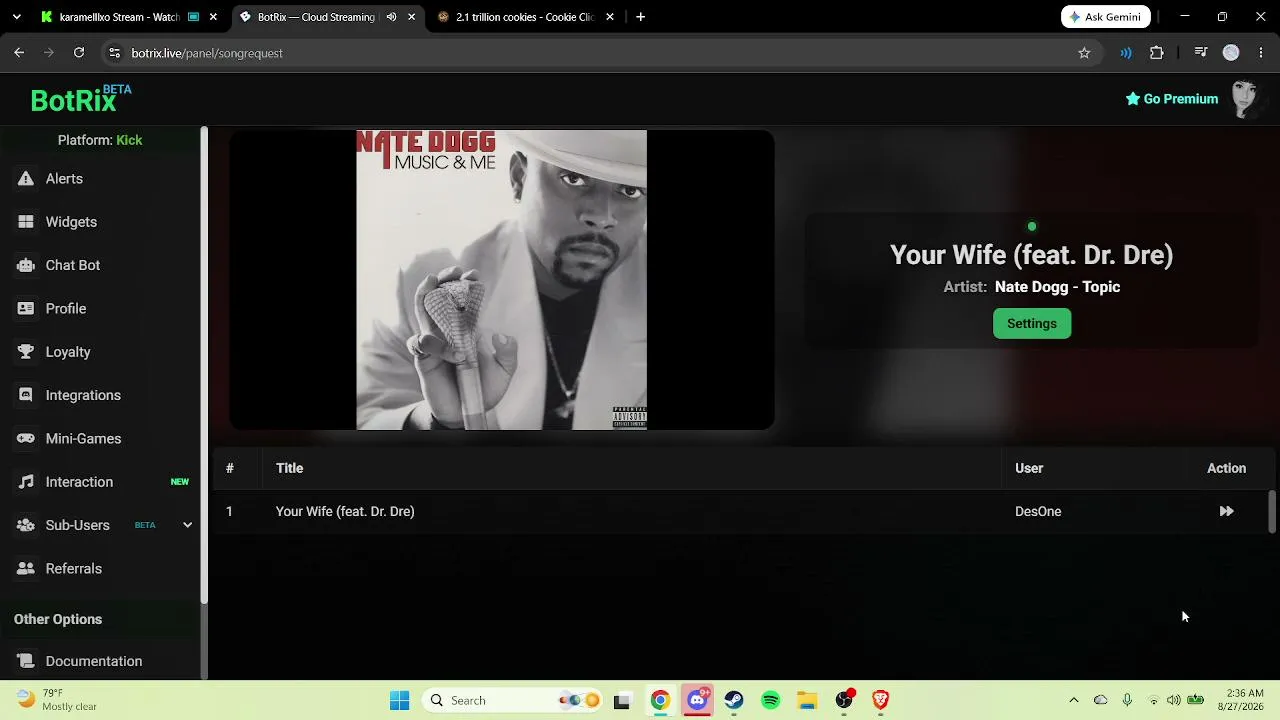Click the Platform: Kick label
The width and height of the screenshot is (1280, 720).
100,140
